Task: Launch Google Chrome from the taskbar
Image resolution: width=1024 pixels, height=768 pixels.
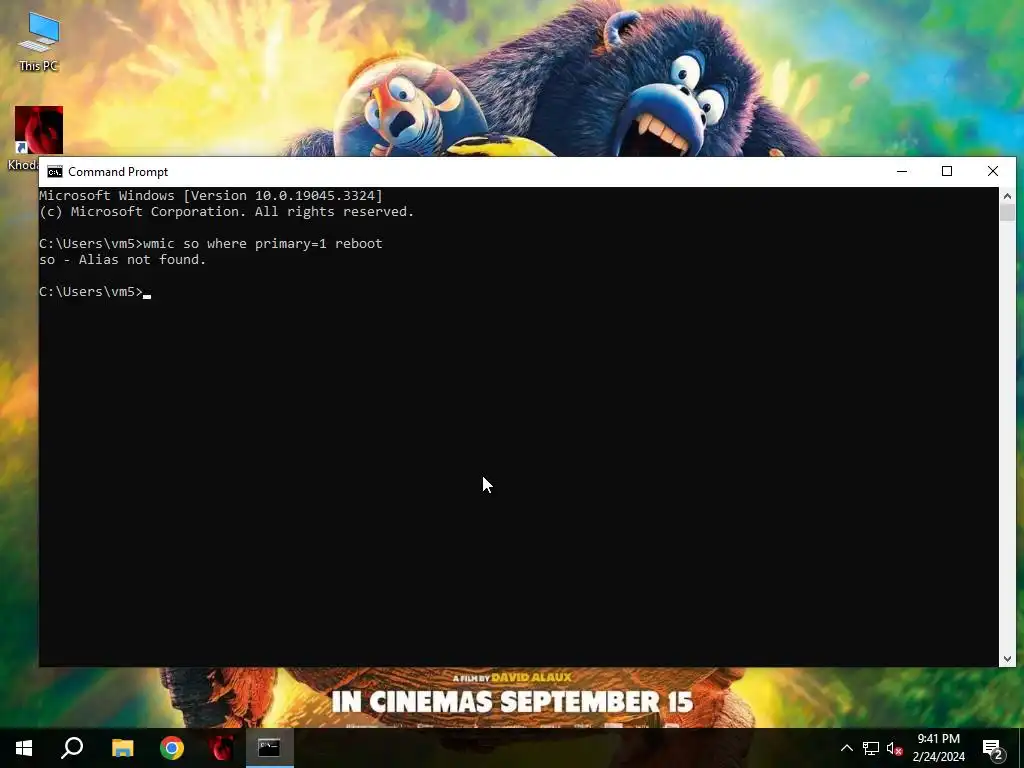Action: point(172,748)
